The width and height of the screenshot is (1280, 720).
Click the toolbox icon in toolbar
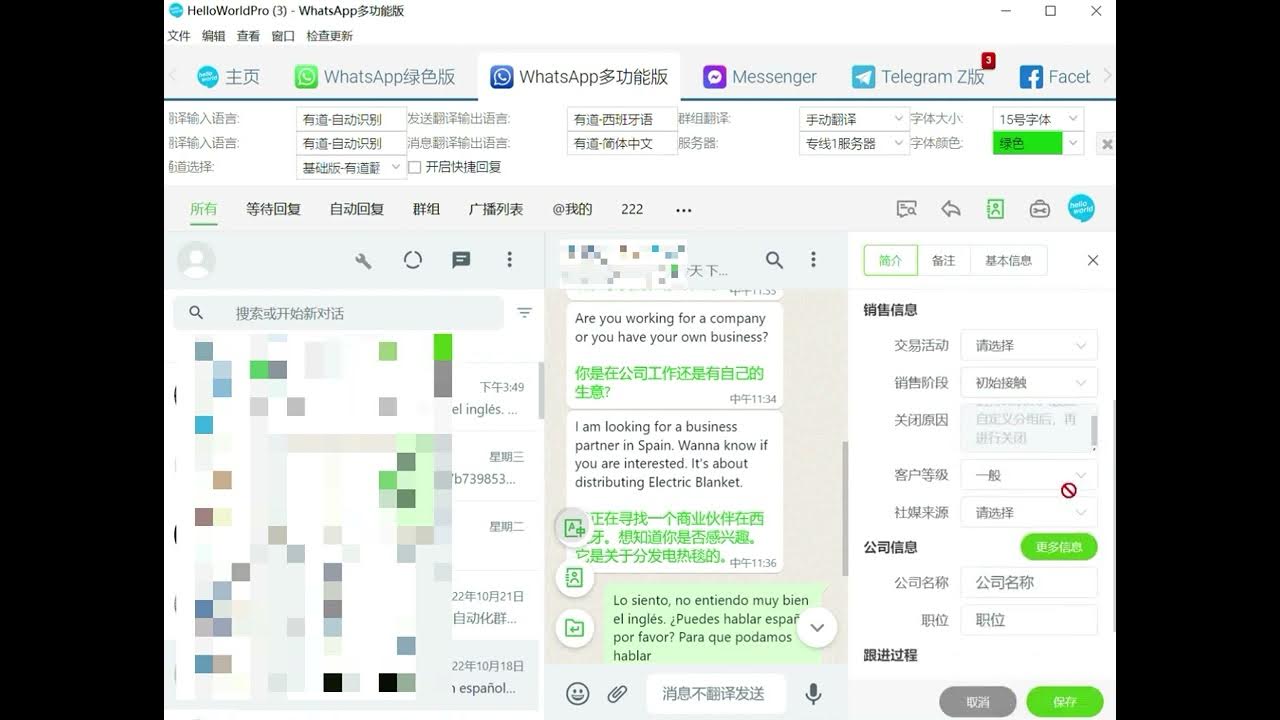[x=1039, y=209]
